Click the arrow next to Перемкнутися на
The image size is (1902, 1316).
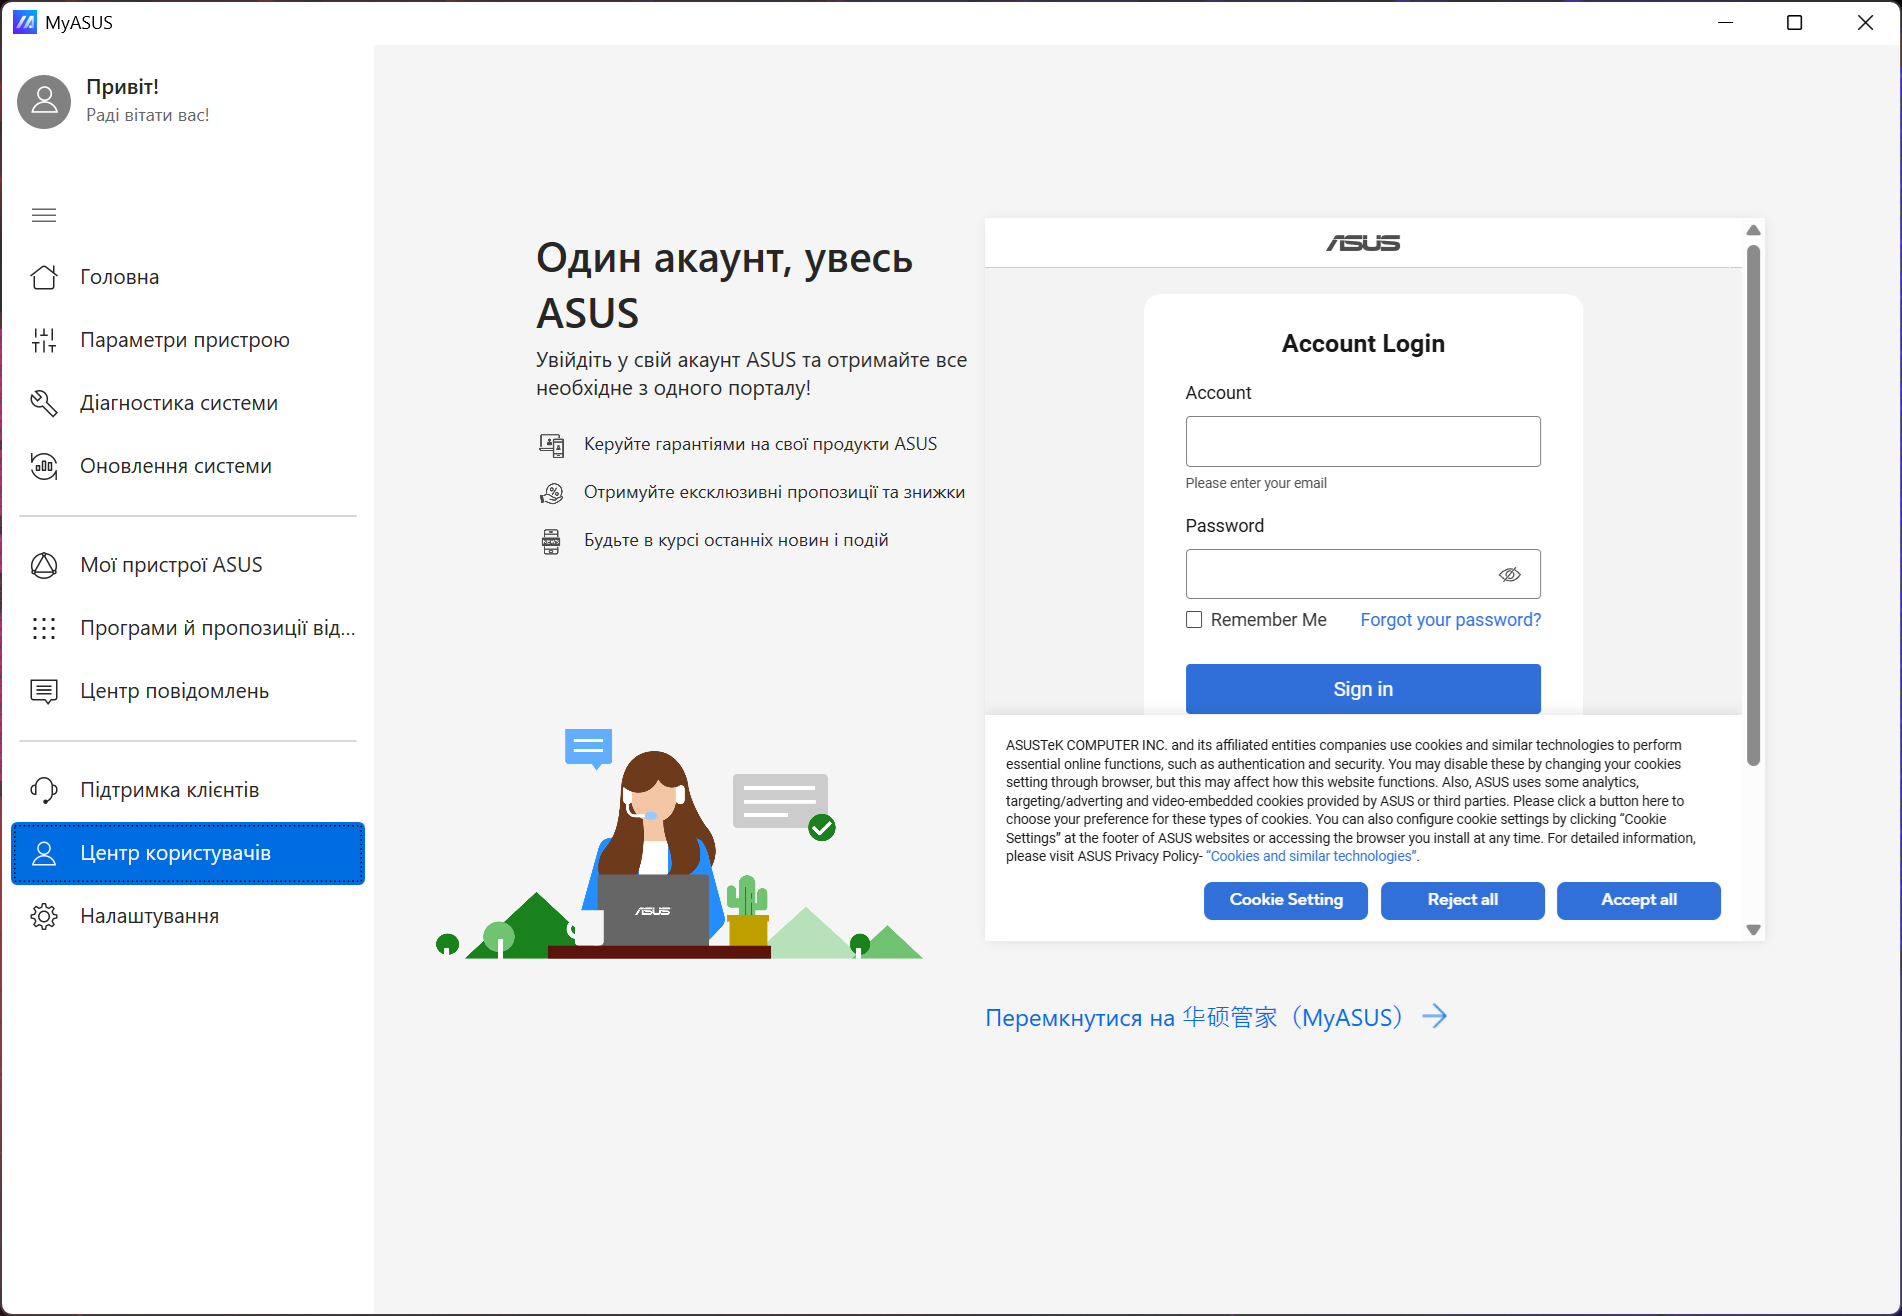tap(1435, 1016)
